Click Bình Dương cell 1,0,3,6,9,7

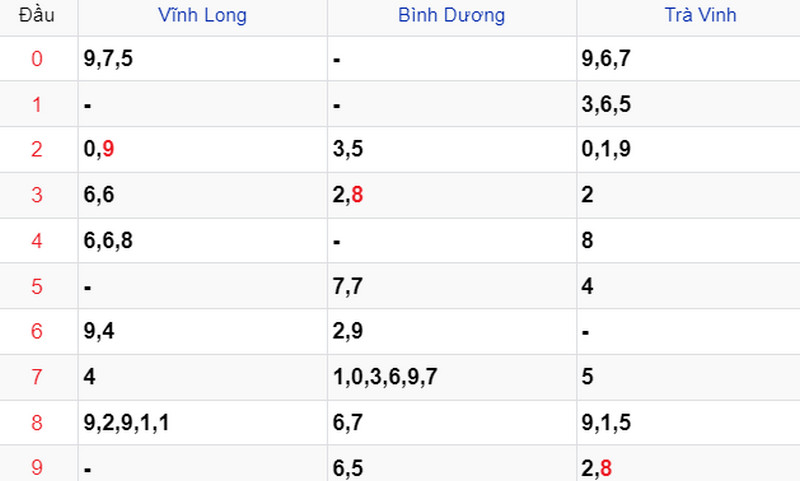pyautogui.click(x=385, y=377)
